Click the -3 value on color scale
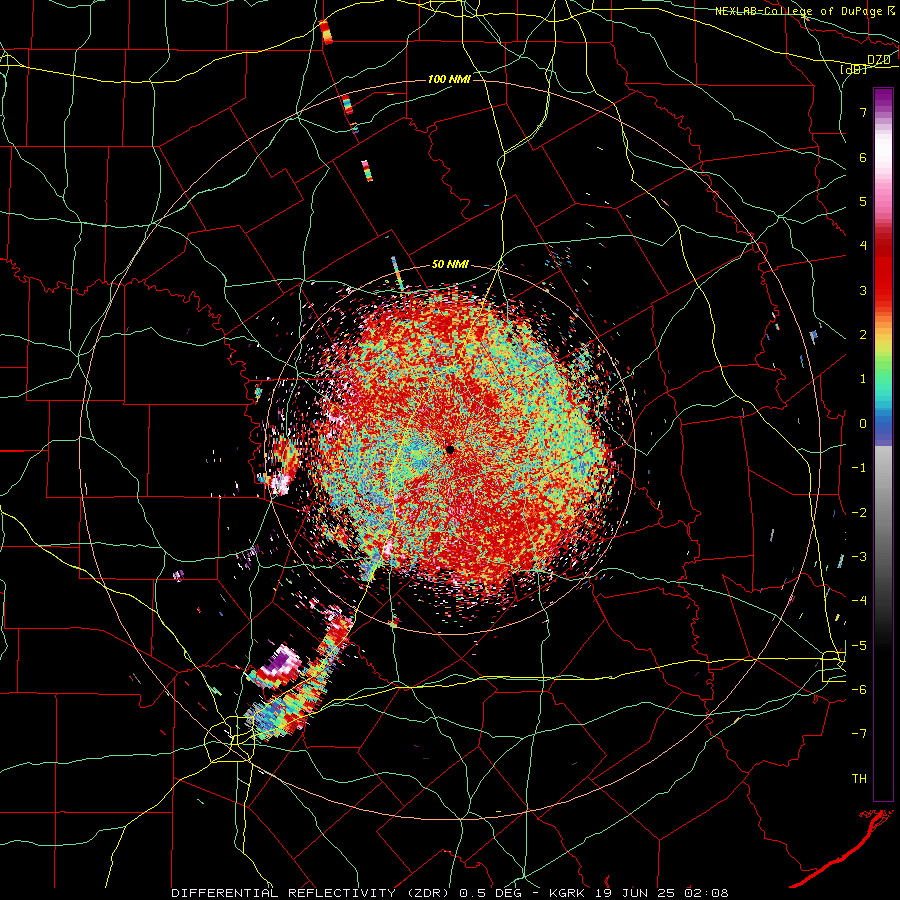The image size is (900, 900). point(859,557)
